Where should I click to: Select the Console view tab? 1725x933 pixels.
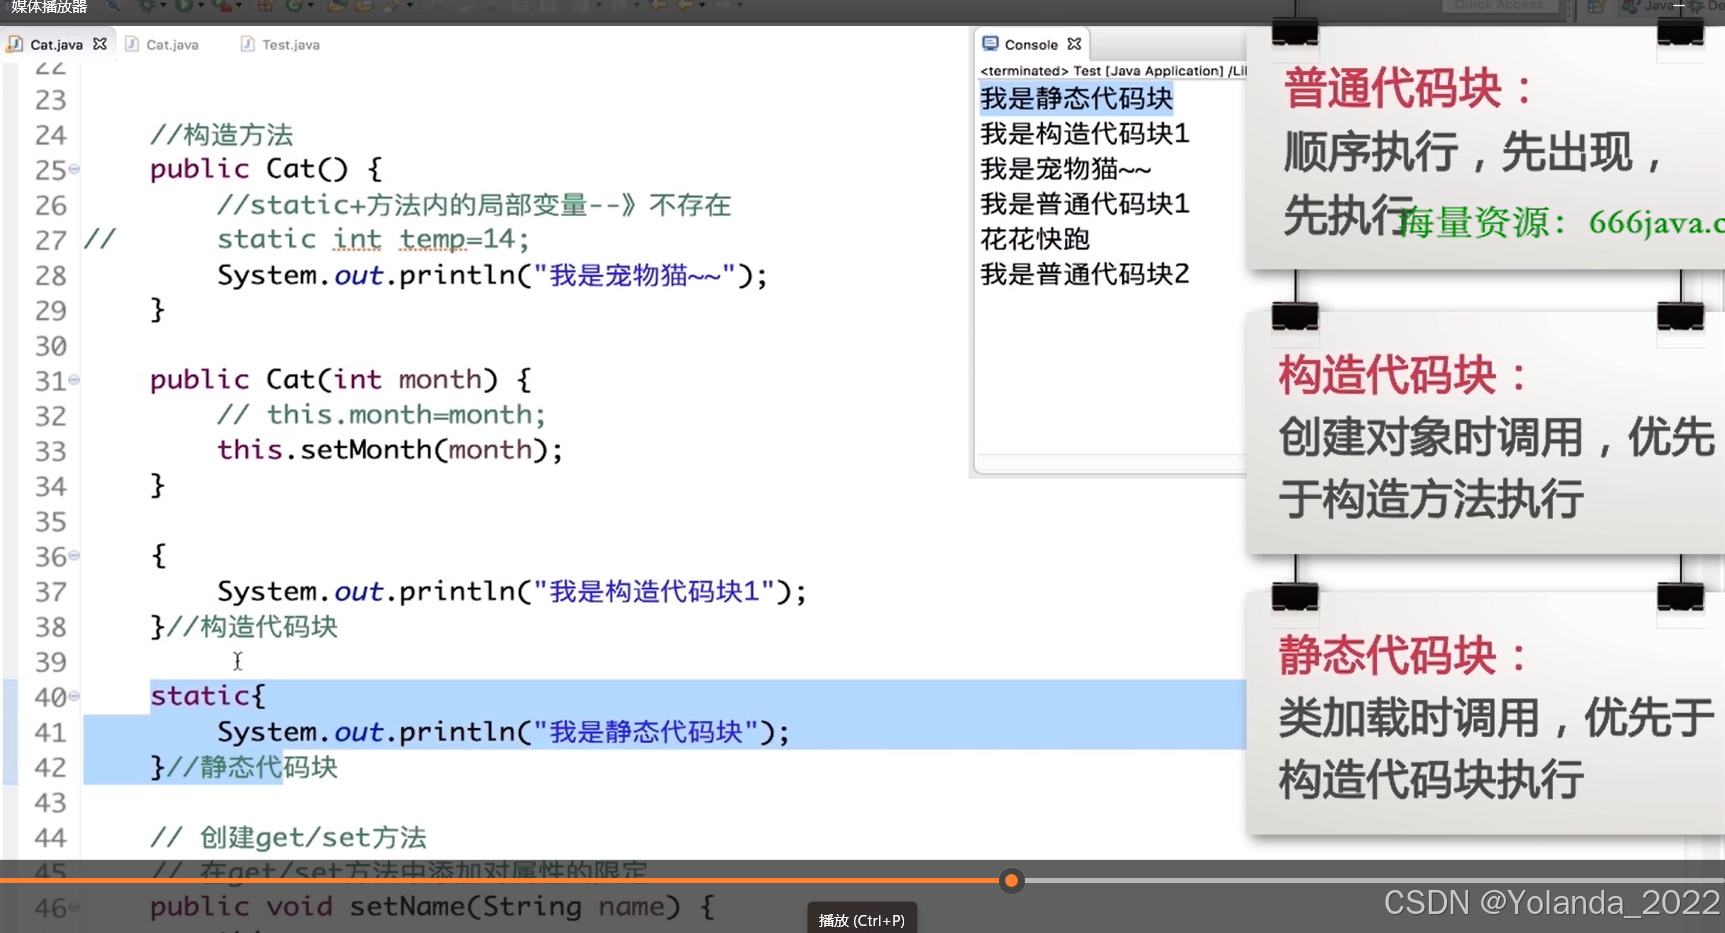[1030, 44]
